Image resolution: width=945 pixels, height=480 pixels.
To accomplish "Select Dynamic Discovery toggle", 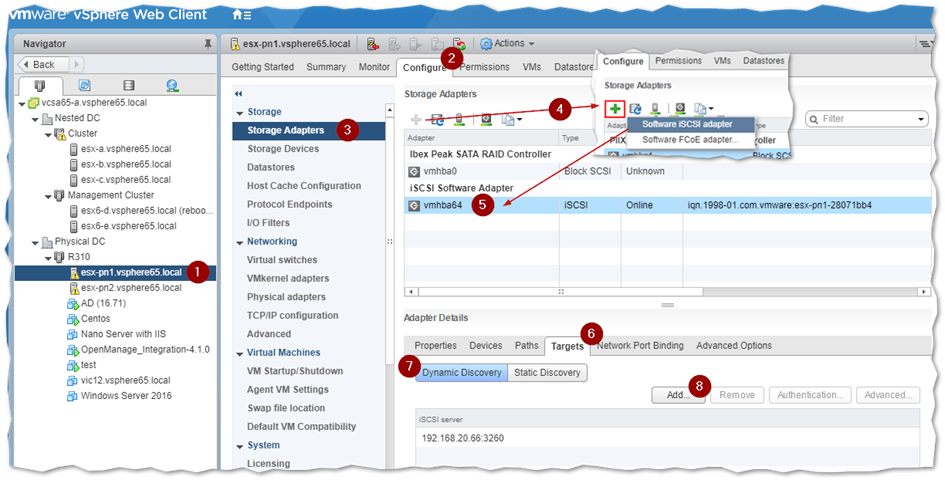I will (x=462, y=373).
